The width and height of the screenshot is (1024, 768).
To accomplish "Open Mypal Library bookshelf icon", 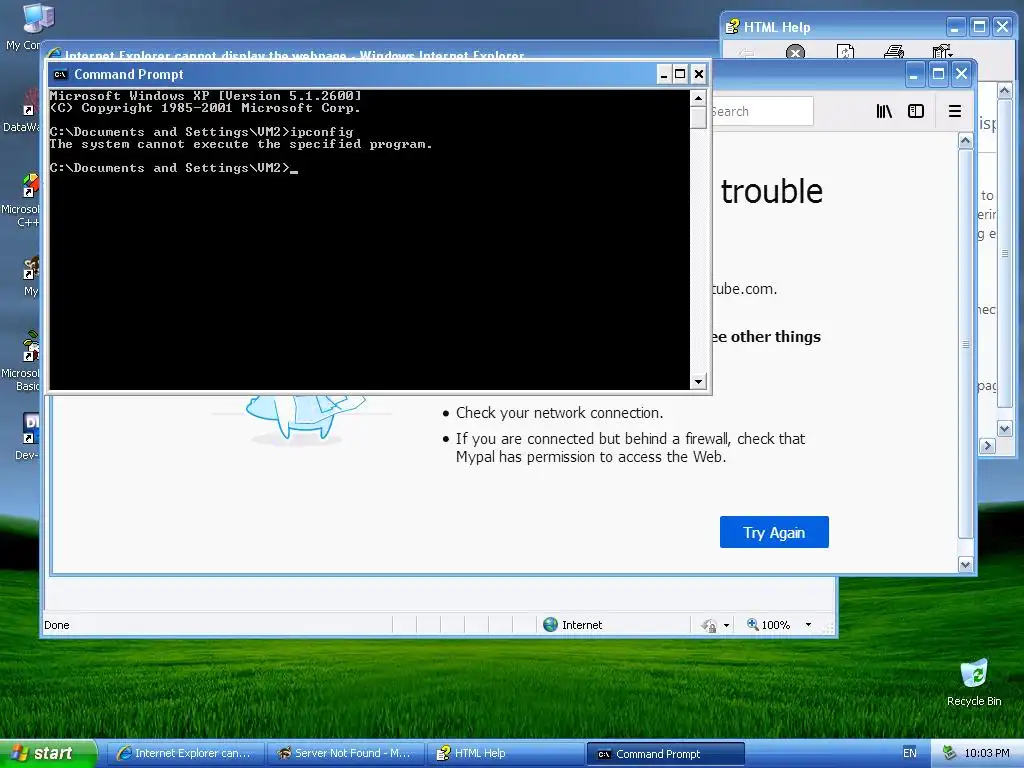I will (x=884, y=112).
